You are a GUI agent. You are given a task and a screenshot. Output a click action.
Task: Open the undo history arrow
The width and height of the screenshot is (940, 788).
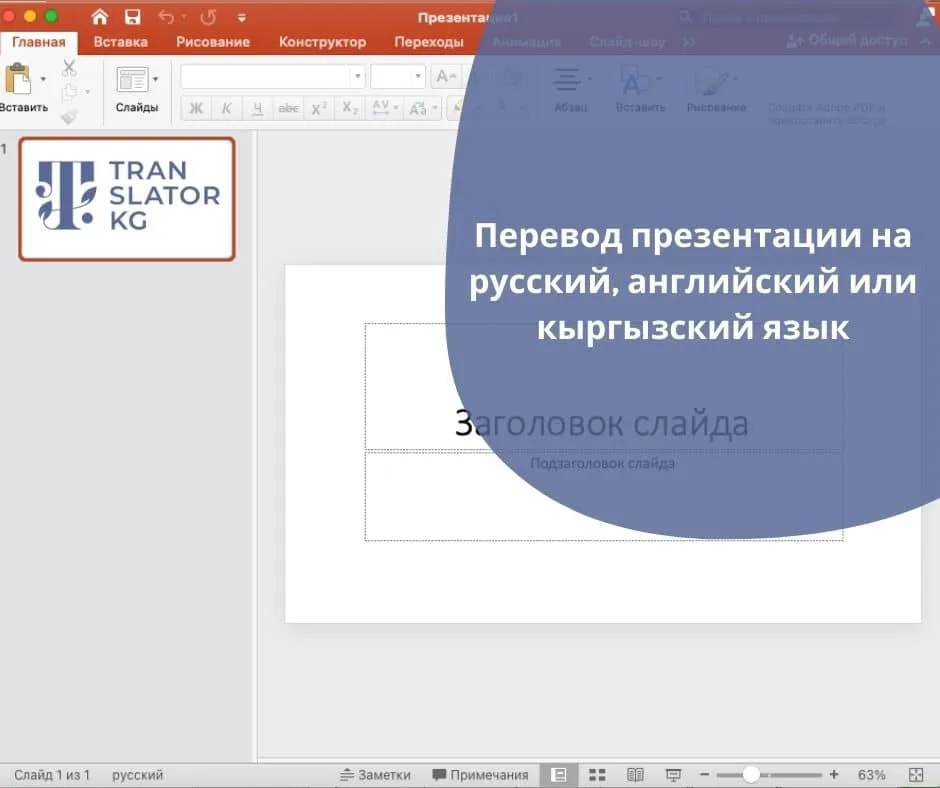(183, 17)
